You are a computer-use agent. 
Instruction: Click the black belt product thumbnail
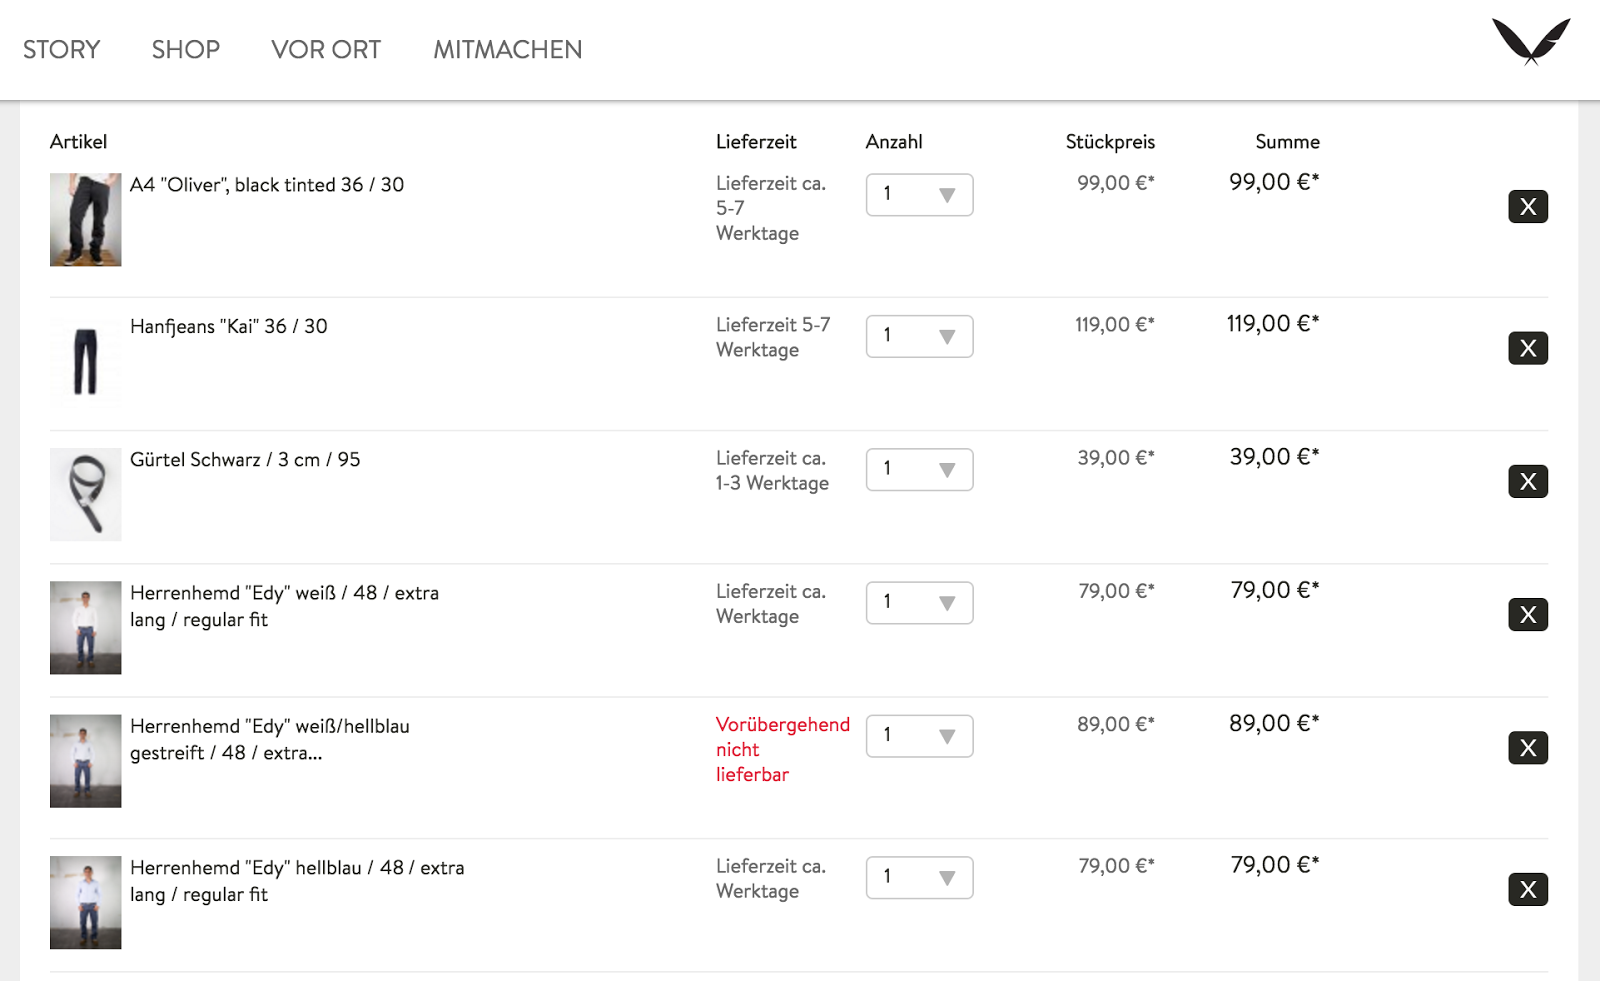[86, 495]
